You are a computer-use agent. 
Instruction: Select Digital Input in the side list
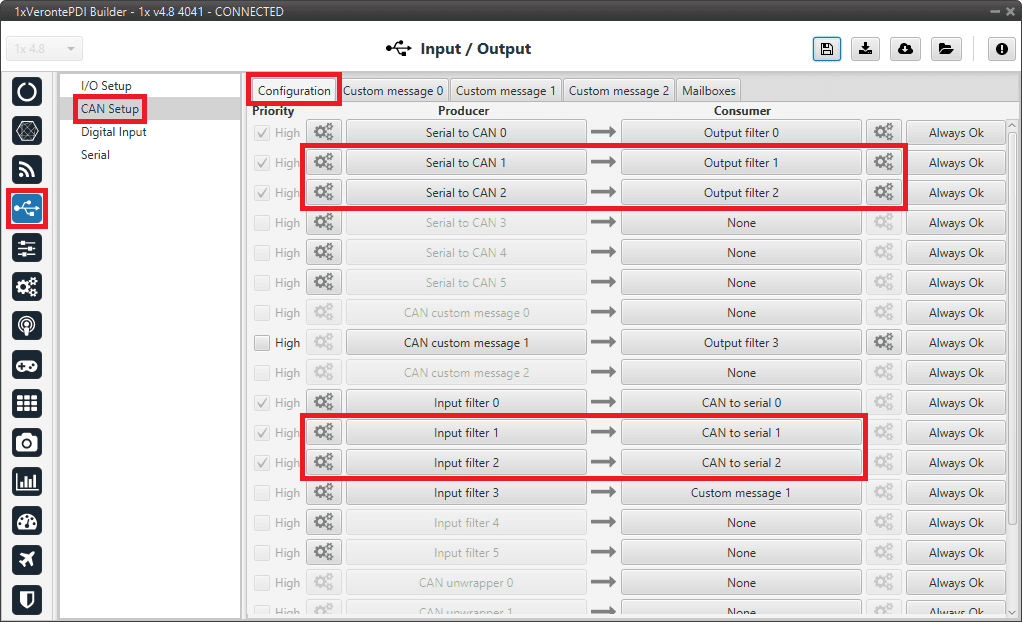[113, 132]
